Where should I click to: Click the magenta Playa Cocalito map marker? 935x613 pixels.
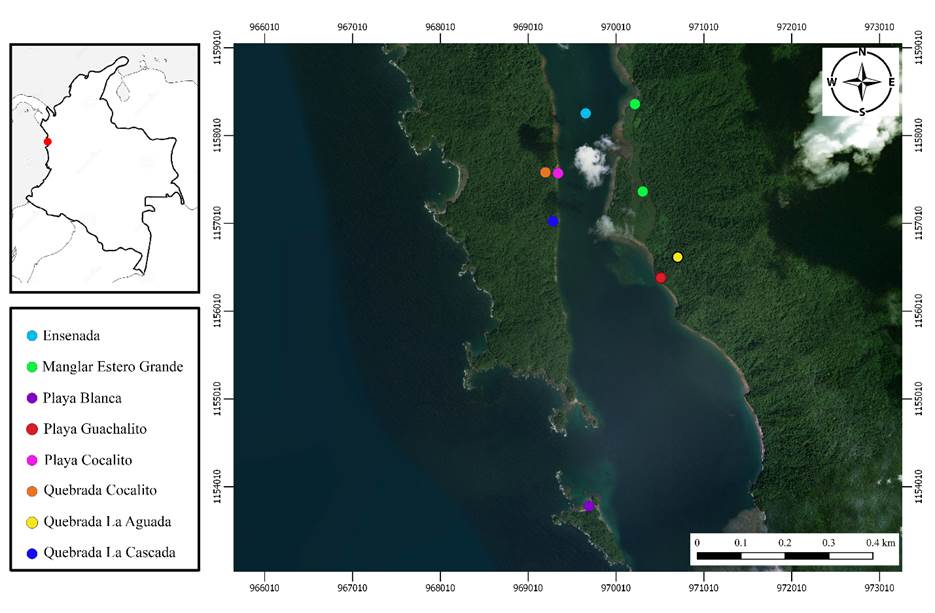(x=558, y=173)
